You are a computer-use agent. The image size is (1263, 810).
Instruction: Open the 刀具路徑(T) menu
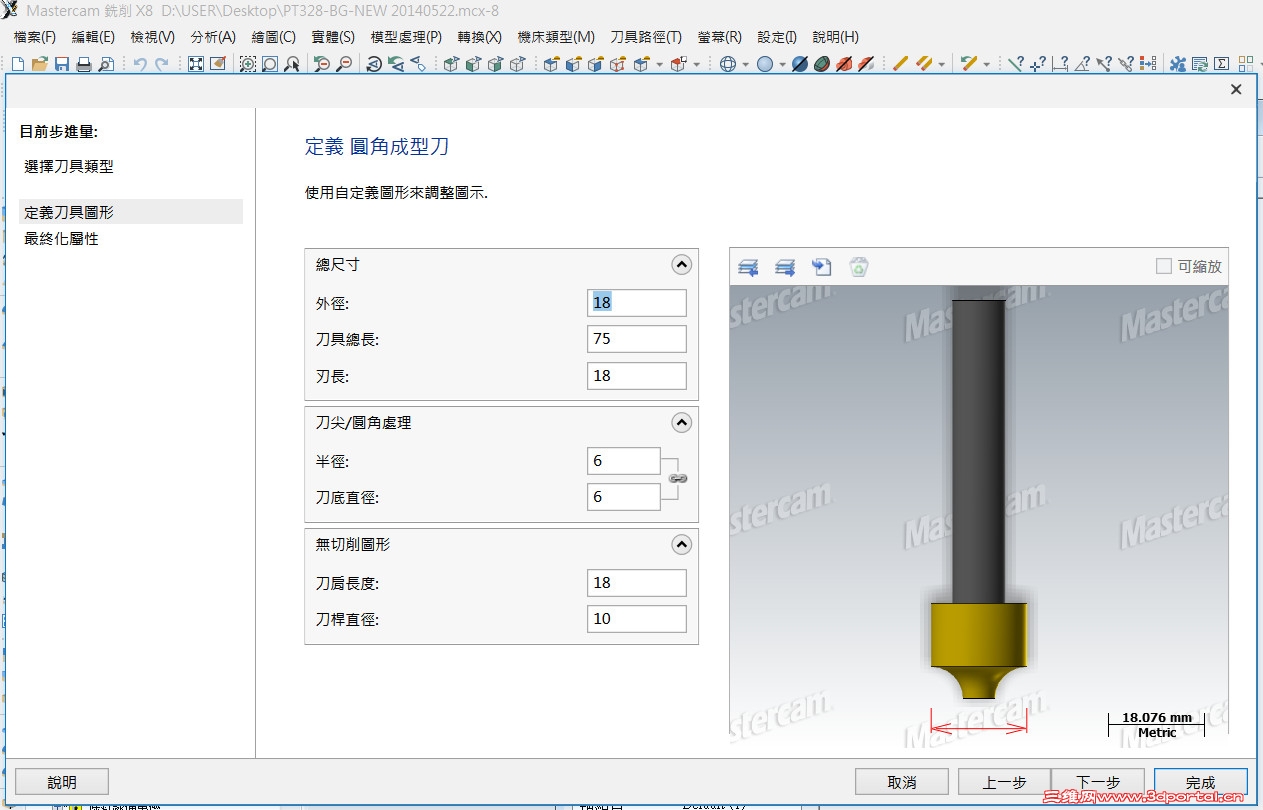[646, 37]
